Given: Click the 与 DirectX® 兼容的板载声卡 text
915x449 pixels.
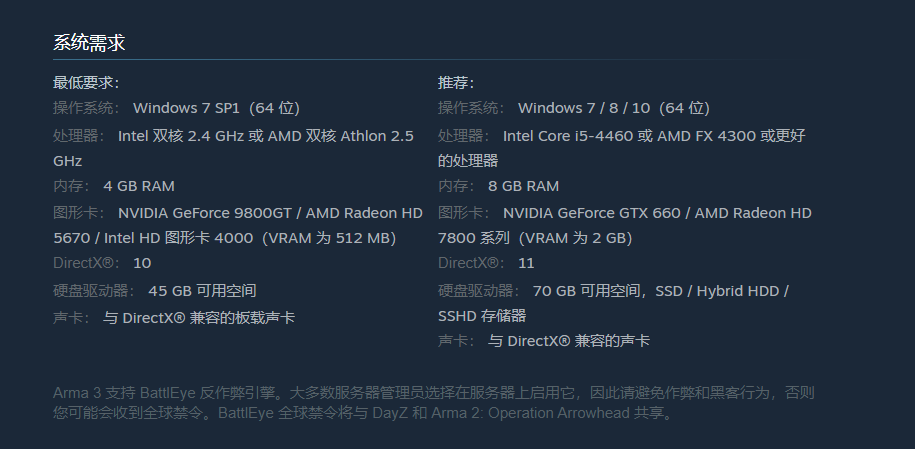Looking at the screenshot, I should pyautogui.click(x=199, y=318).
